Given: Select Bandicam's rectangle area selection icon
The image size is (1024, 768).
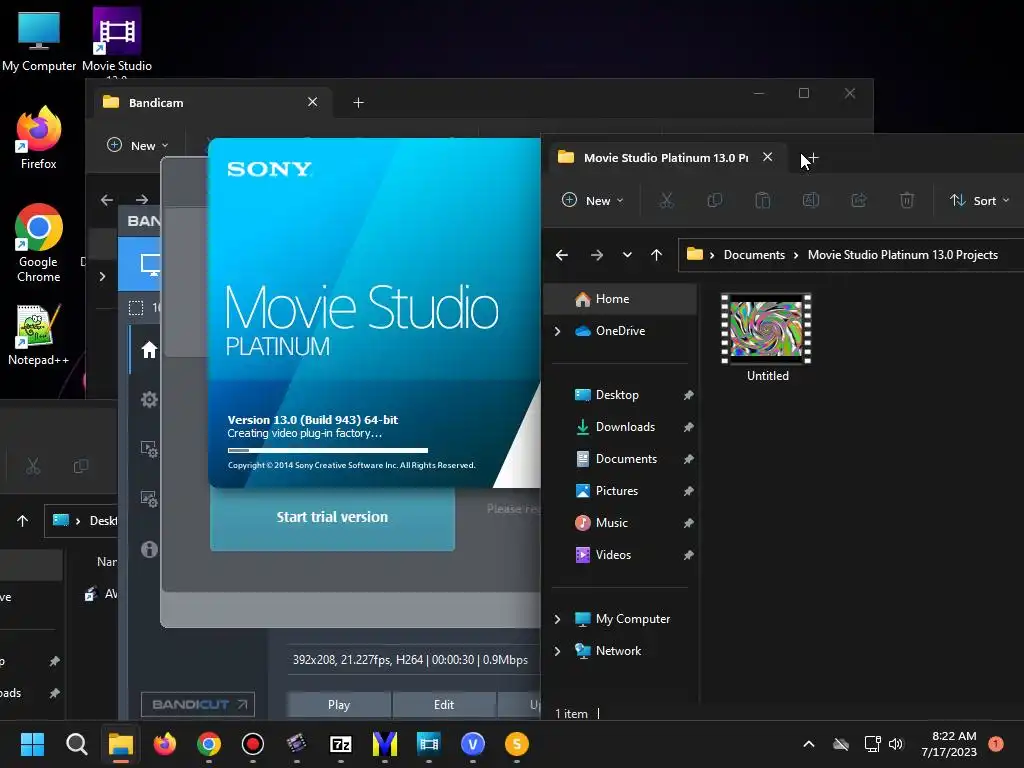Looking at the screenshot, I should click(136, 308).
